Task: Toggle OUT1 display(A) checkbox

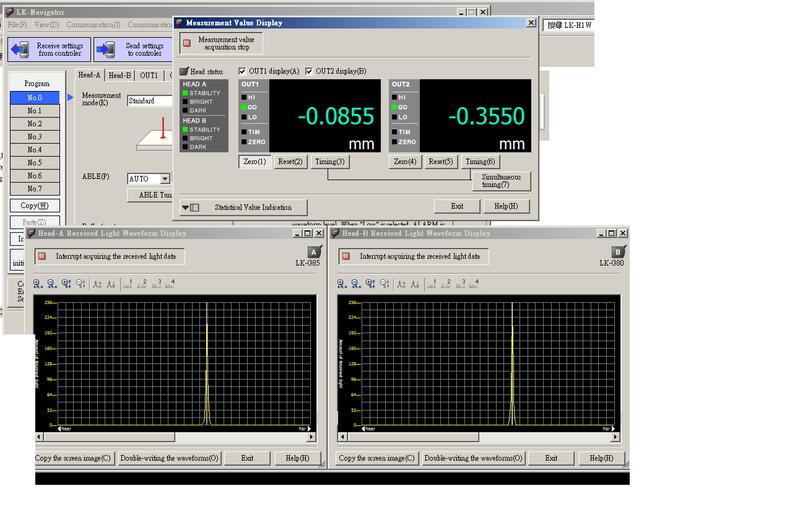Action: [x=243, y=71]
